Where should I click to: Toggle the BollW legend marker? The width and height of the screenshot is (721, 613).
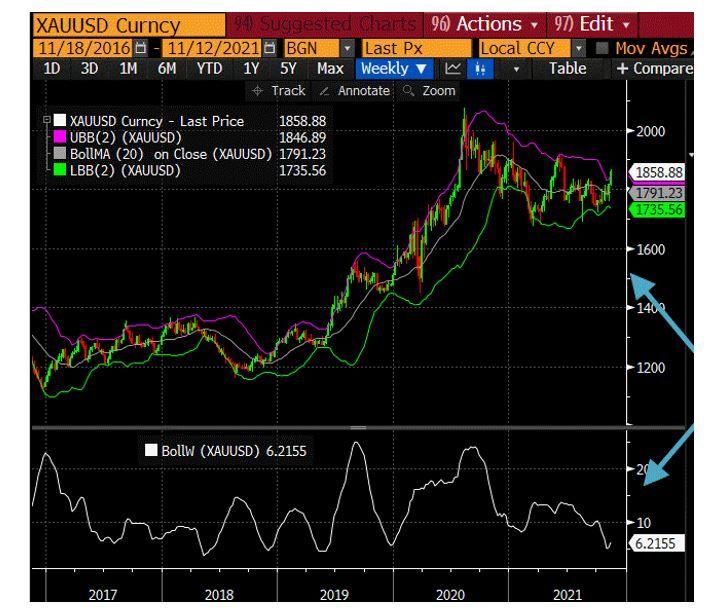click(152, 451)
